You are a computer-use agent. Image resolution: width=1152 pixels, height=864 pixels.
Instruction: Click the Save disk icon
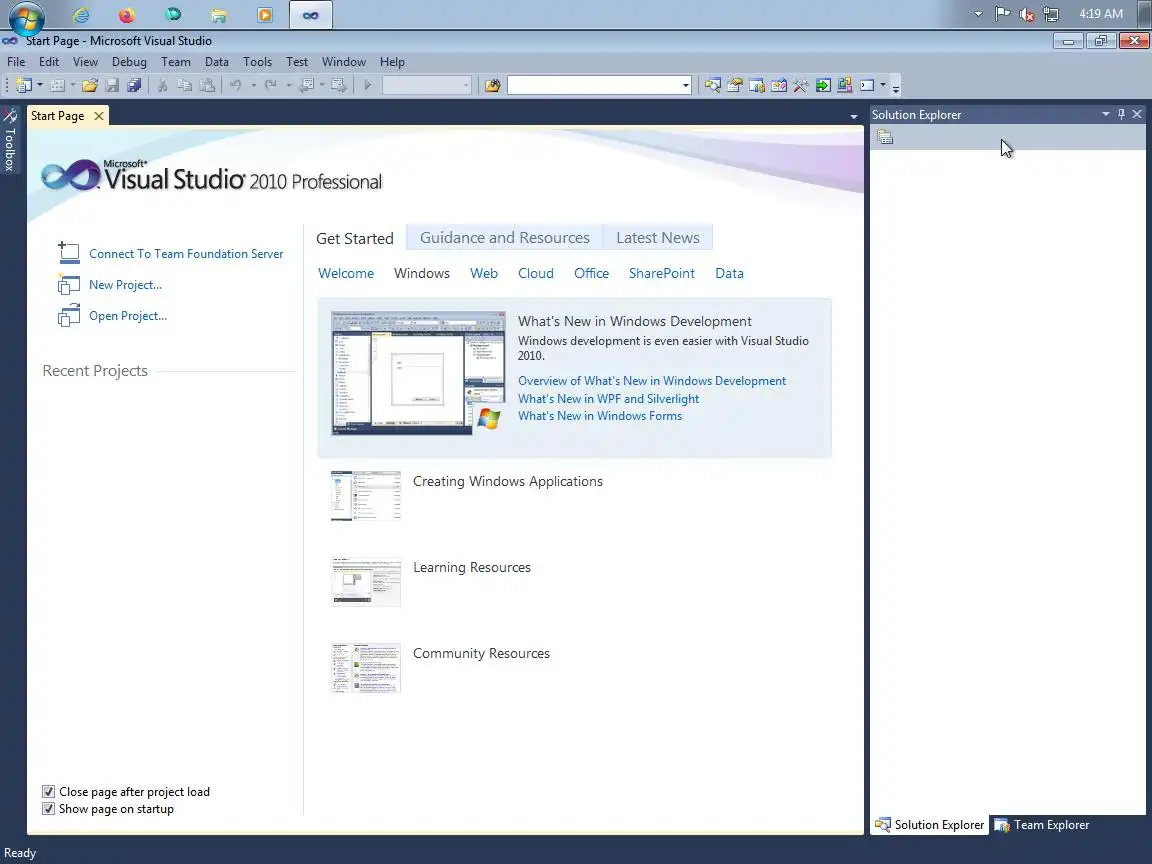(x=112, y=85)
